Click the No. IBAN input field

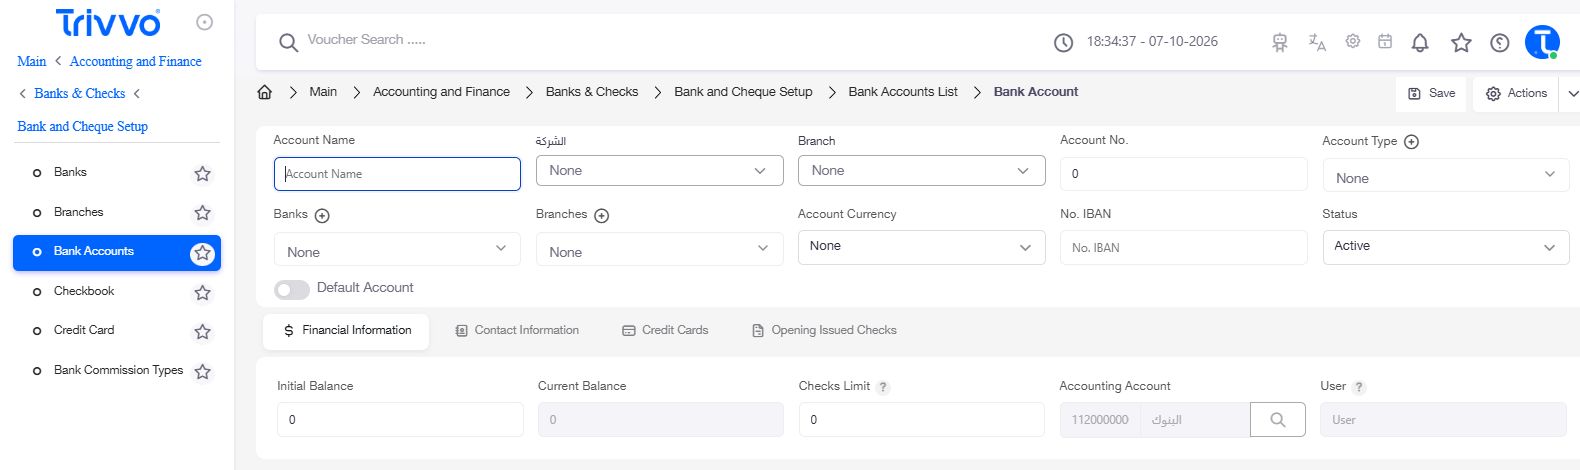tap(1183, 248)
